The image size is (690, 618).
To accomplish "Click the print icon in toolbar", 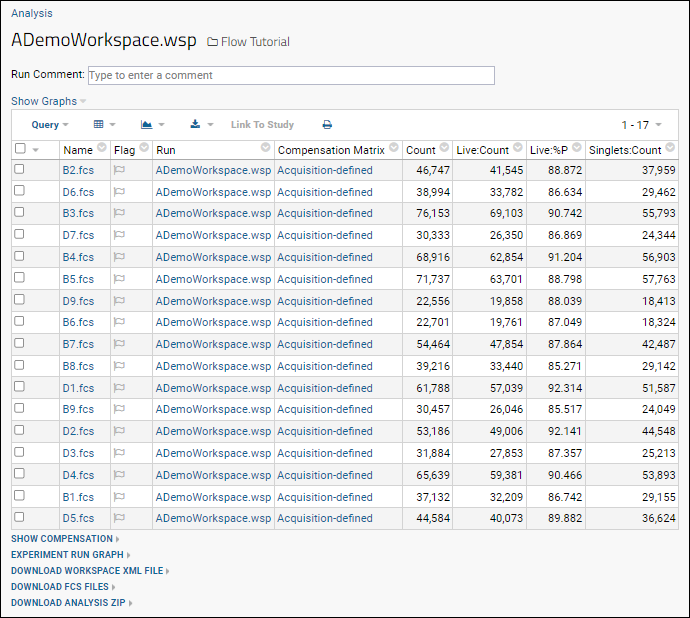I will coord(327,125).
